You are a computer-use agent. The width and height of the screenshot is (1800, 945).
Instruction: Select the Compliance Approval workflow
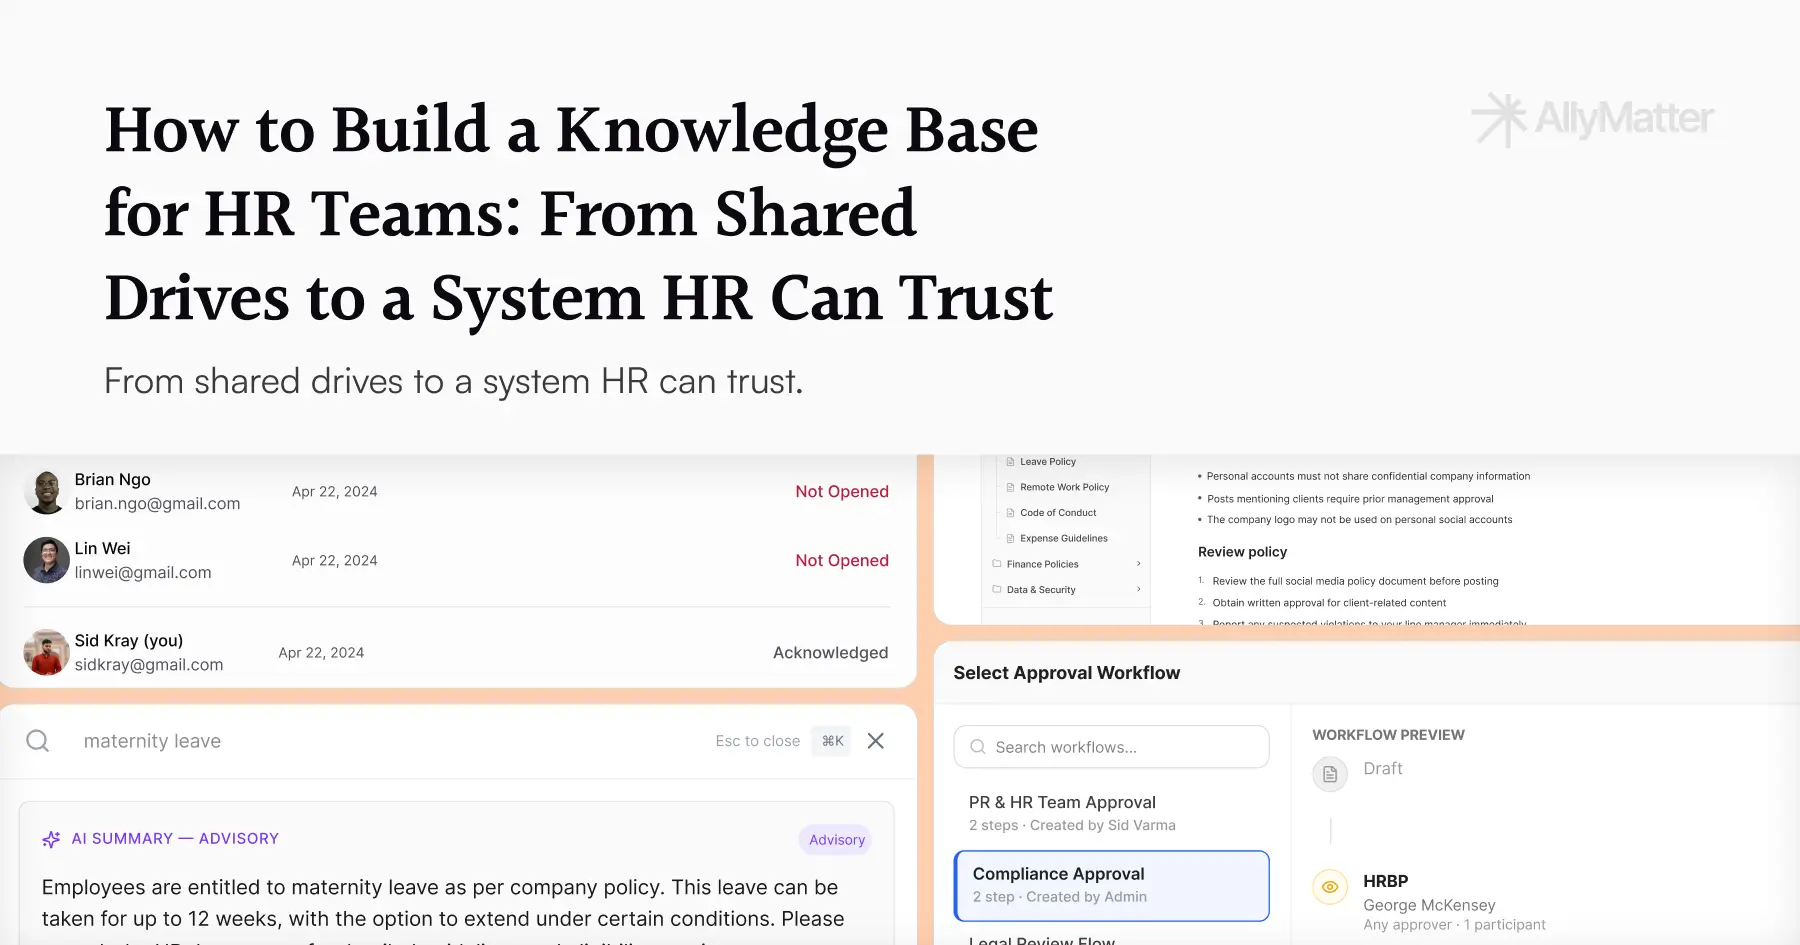[1111, 886]
